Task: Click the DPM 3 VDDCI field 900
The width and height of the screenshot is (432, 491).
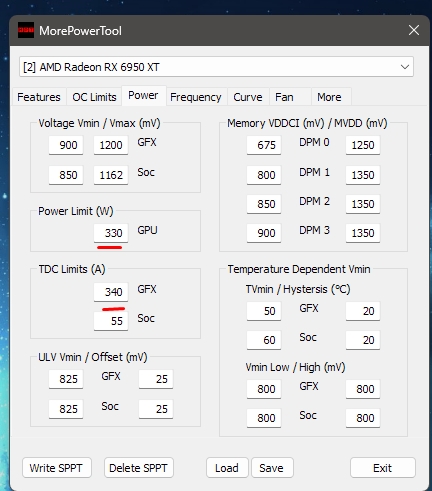Action: (264, 233)
